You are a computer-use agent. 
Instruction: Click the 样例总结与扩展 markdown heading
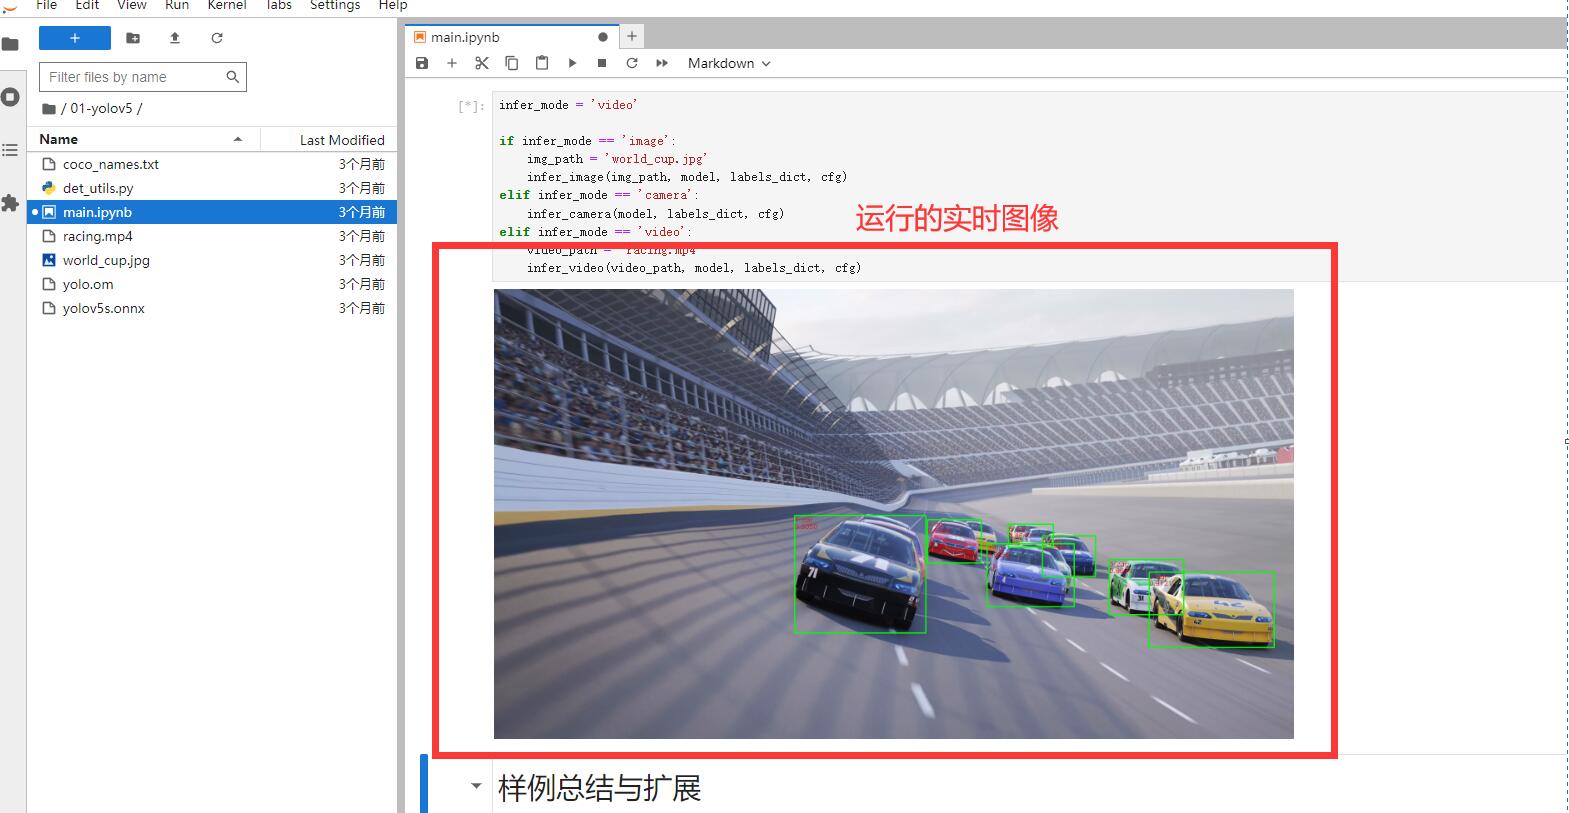point(600,788)
